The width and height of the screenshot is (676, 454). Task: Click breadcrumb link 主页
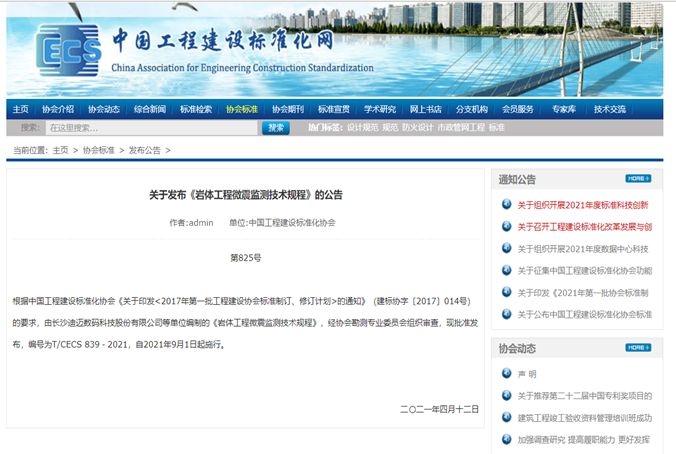(60, 150)
